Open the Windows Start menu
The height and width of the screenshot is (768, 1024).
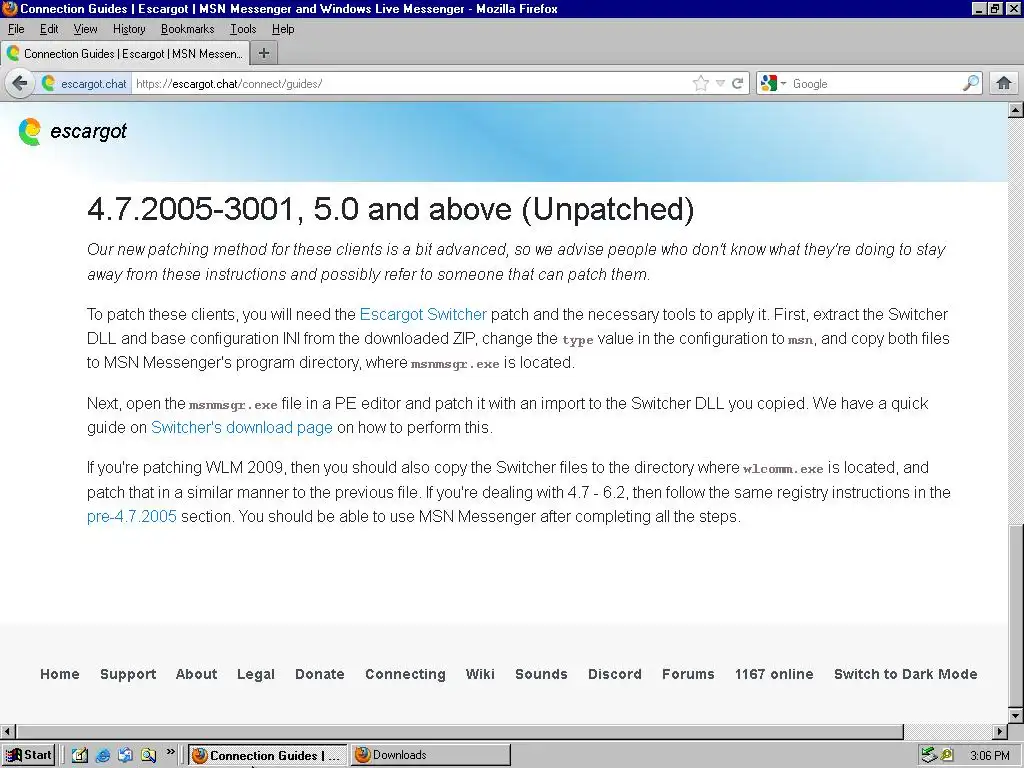(x=29, y=755)
